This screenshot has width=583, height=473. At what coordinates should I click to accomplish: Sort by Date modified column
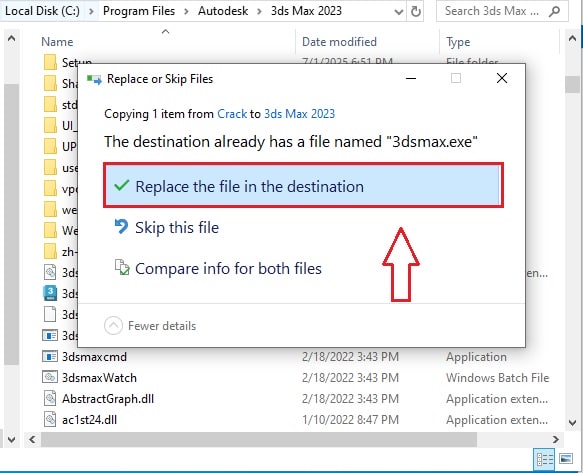coord(339,42)
